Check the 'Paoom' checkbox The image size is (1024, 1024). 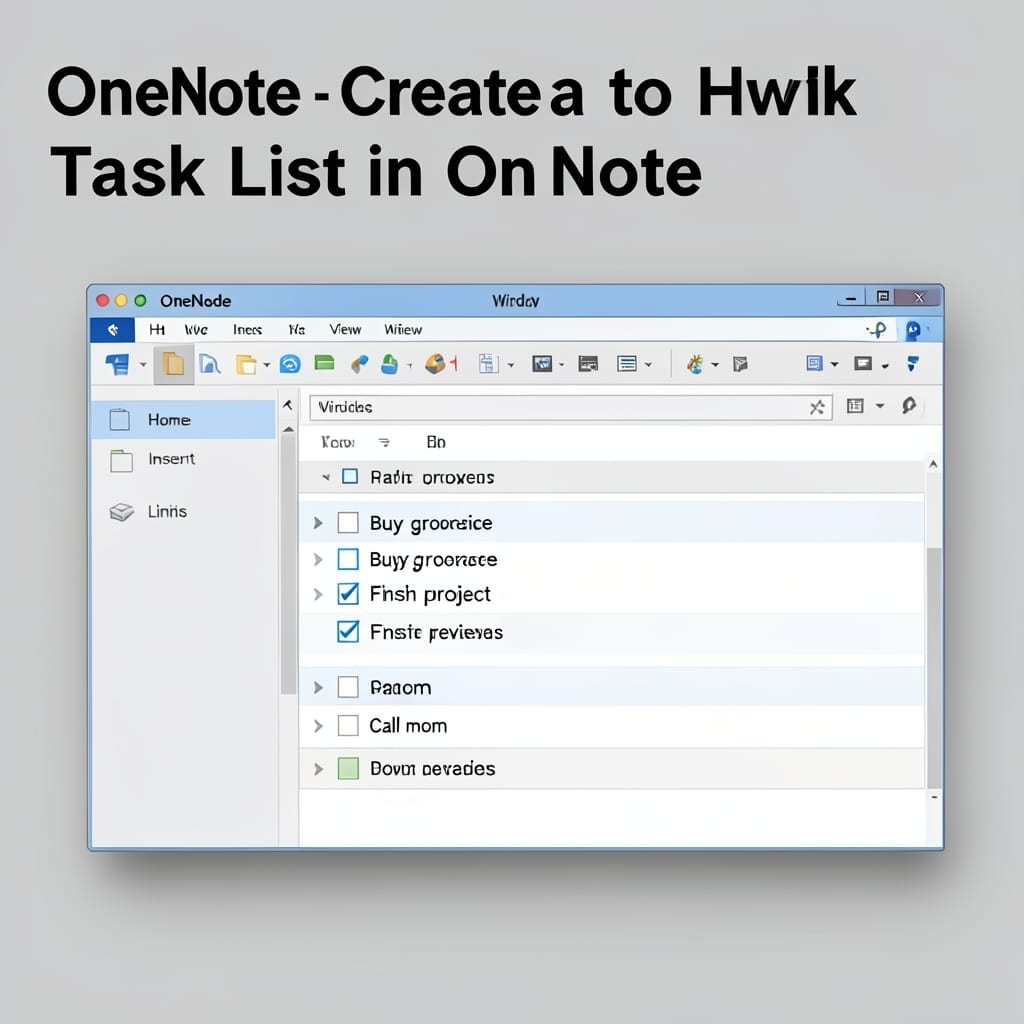pos(348,687)
